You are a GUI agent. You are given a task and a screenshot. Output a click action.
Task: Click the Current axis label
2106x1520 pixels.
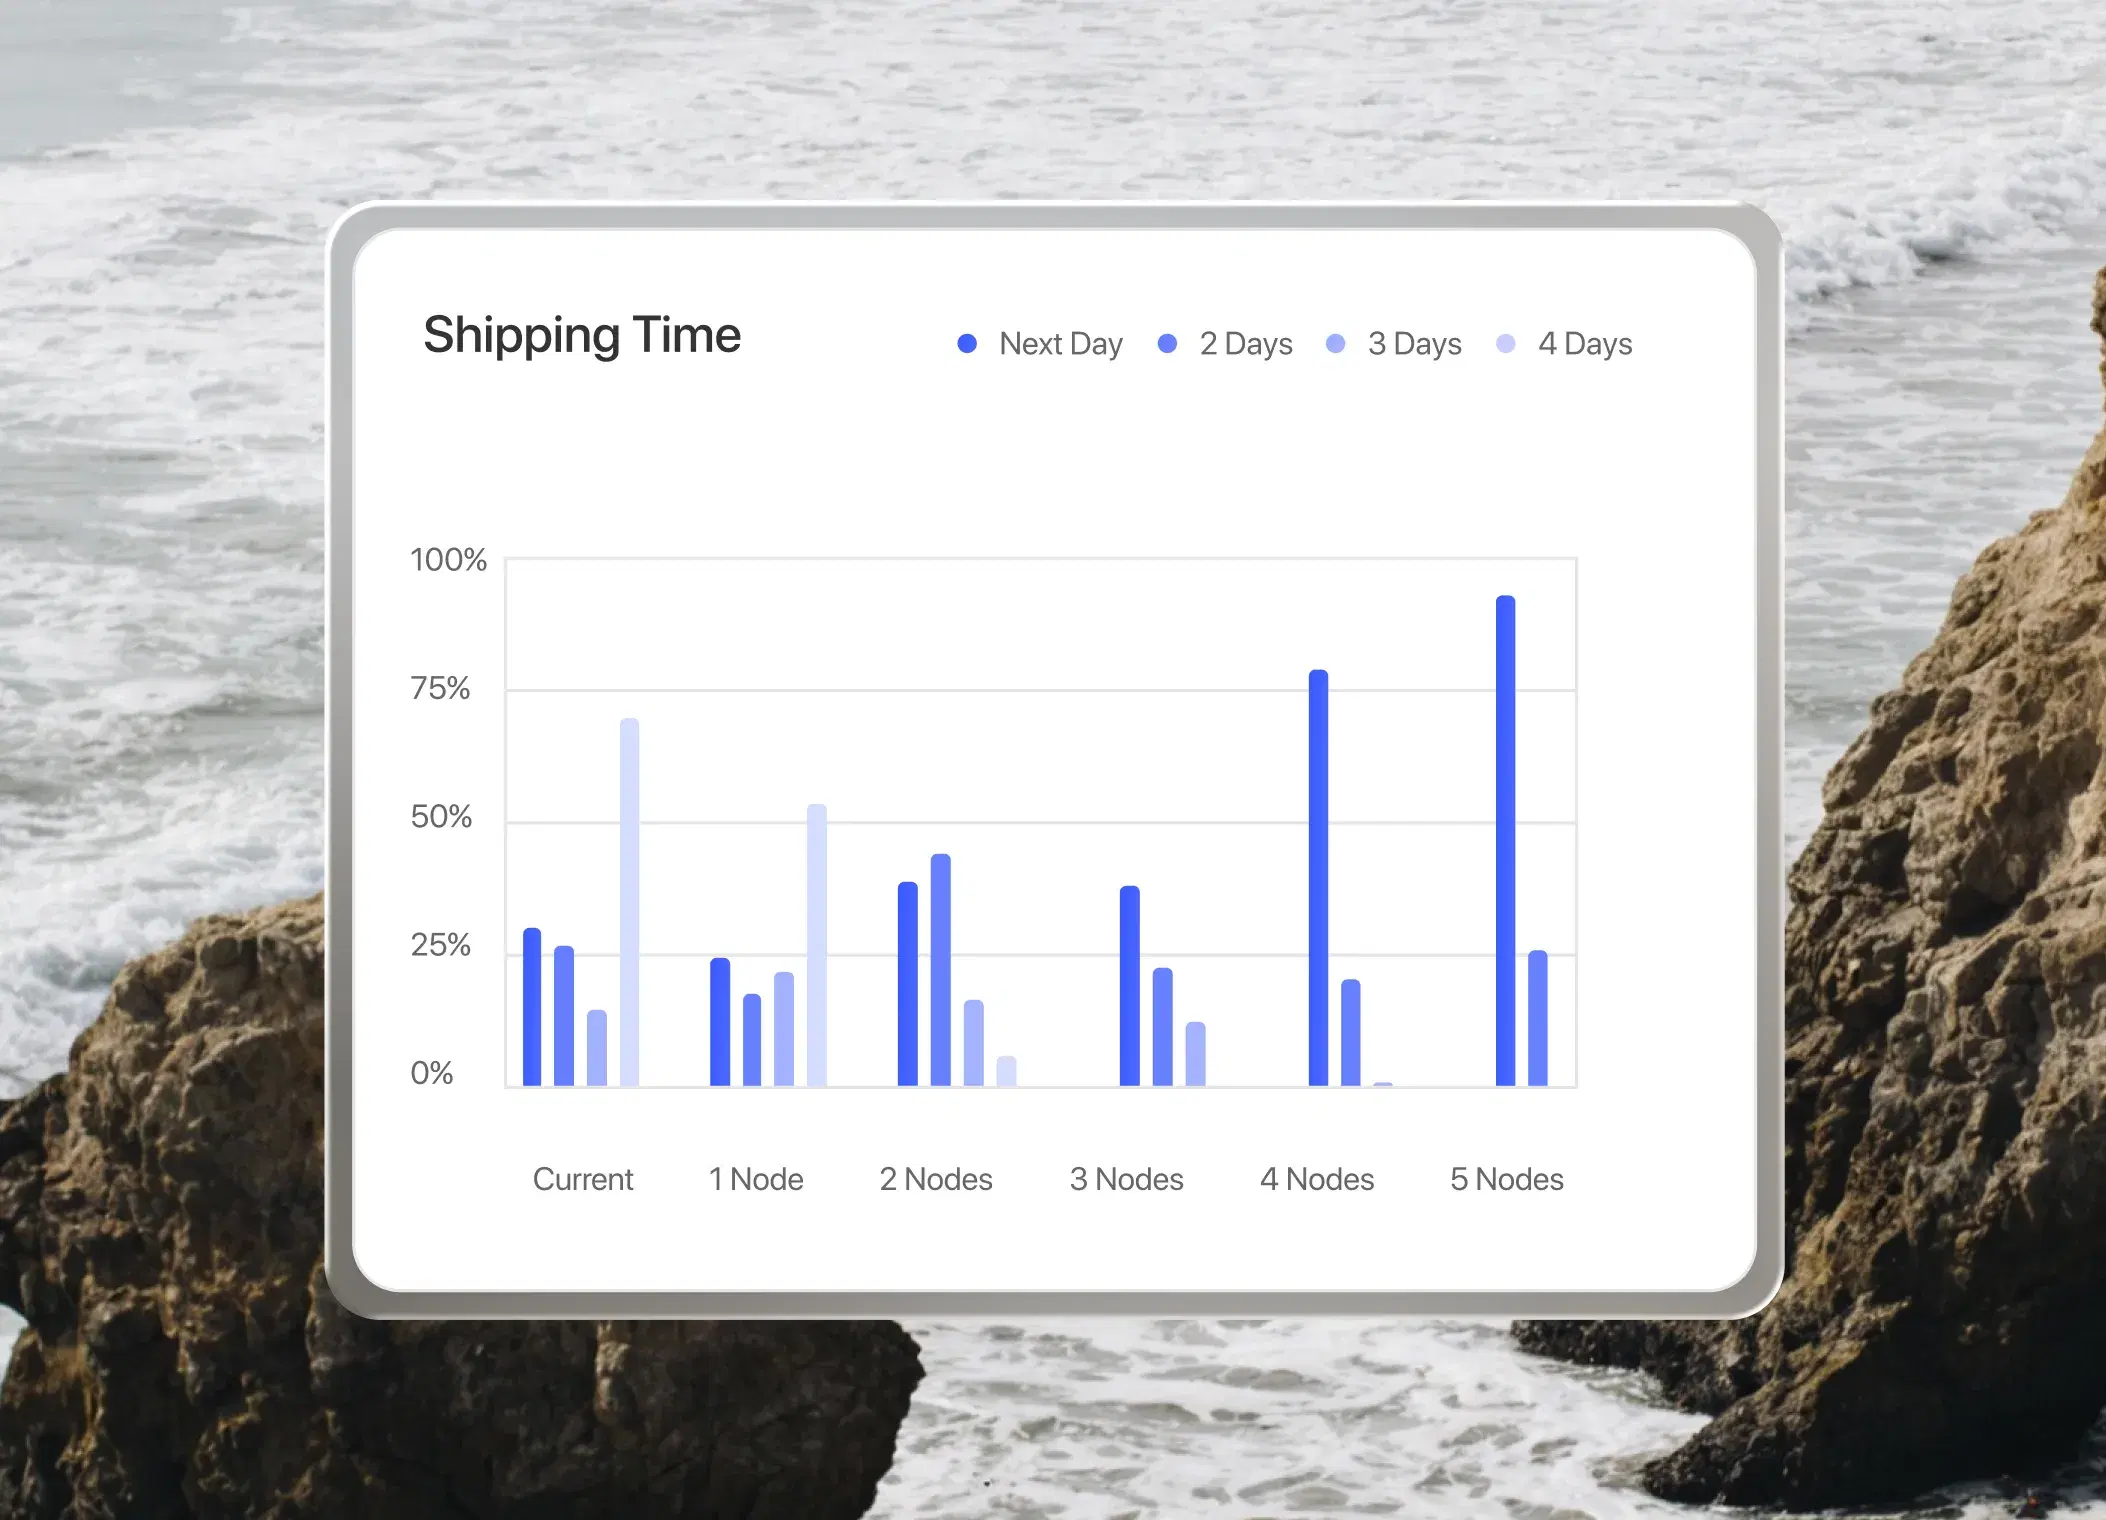(x=583, y=1179)
